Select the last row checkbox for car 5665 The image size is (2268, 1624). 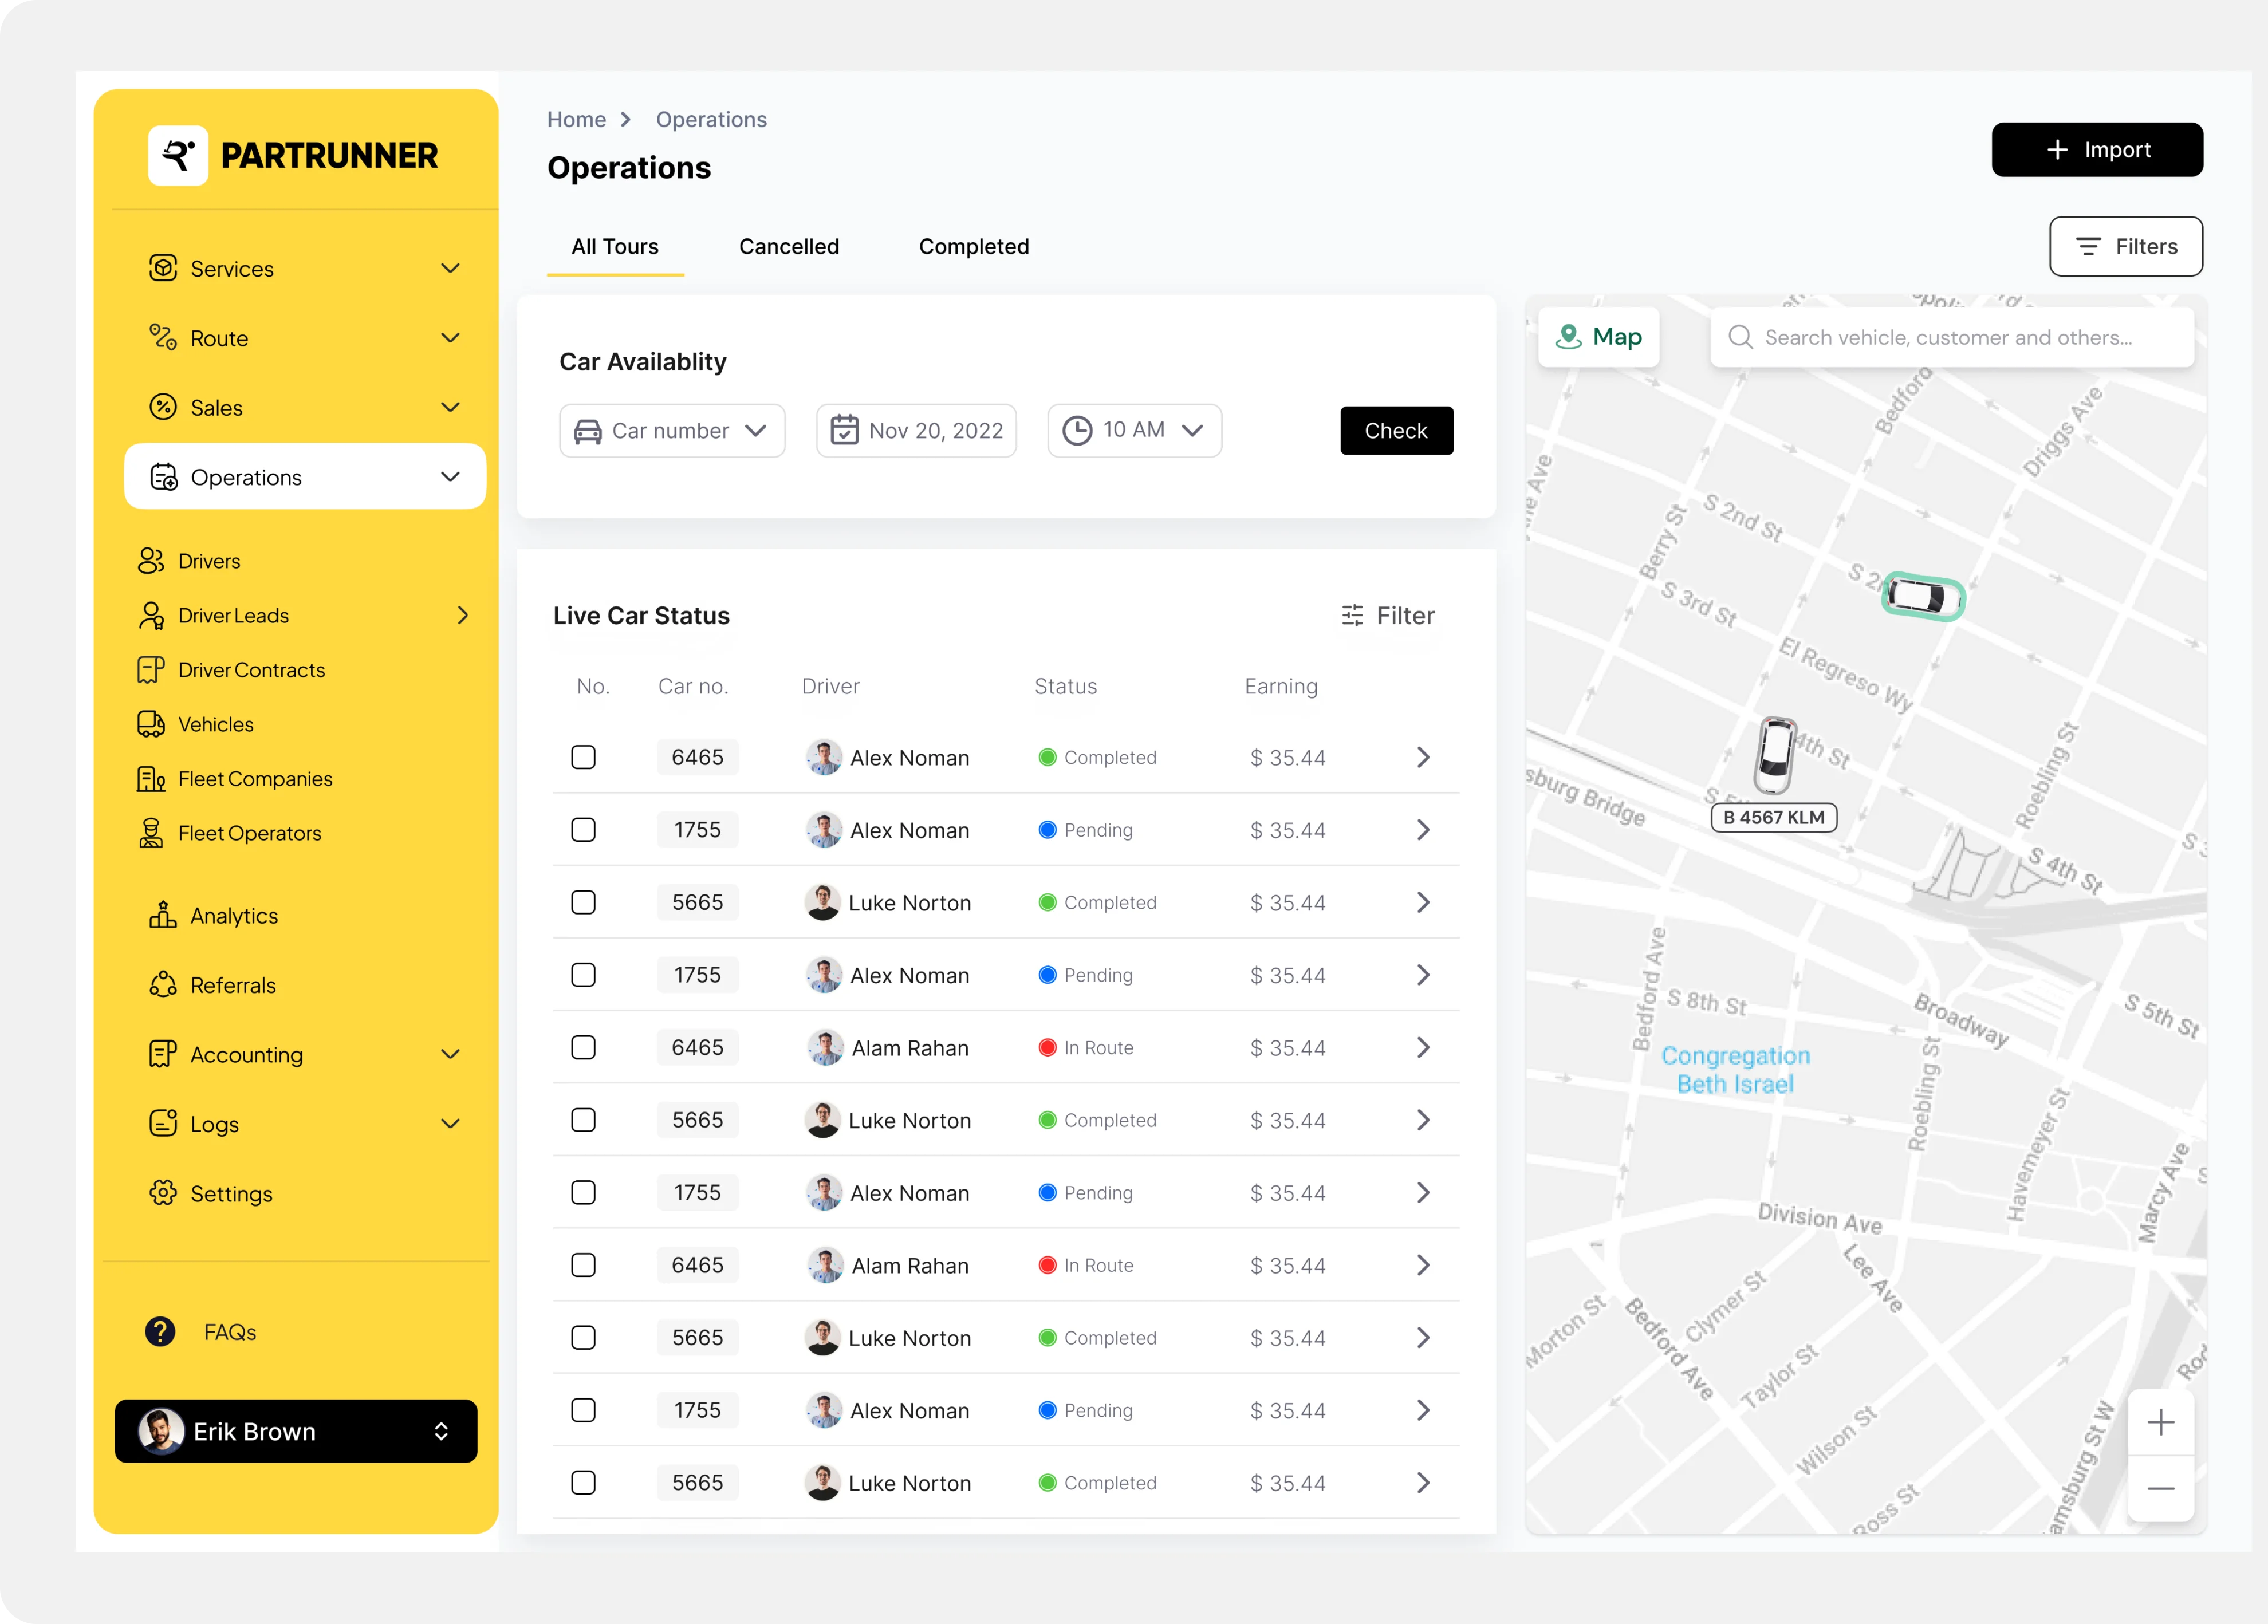pyautogui.click(x=583, y=1482)
